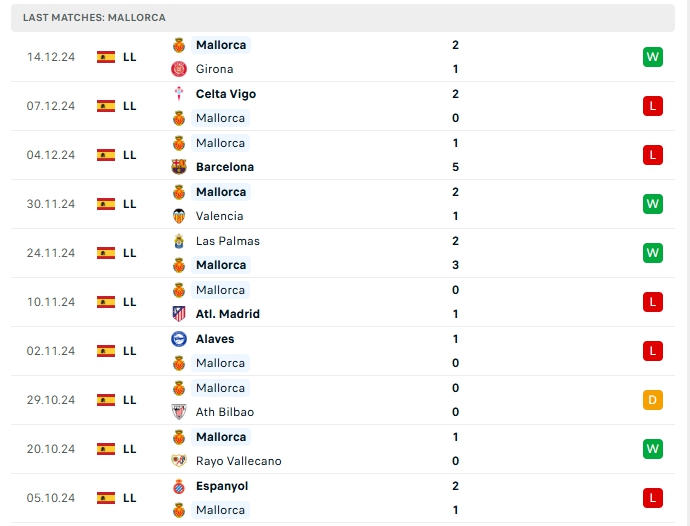This screenshot has width=690, height=526.
Task: Select the 30.11.24 match date
Action: 51,204
